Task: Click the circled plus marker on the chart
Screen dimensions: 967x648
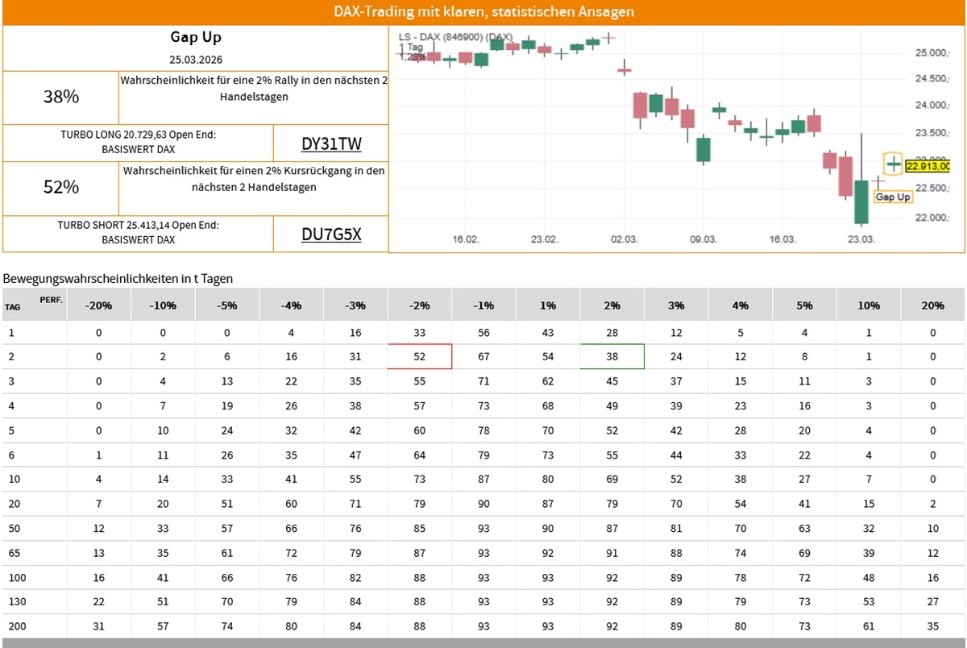Action: (x=893, y=164)
